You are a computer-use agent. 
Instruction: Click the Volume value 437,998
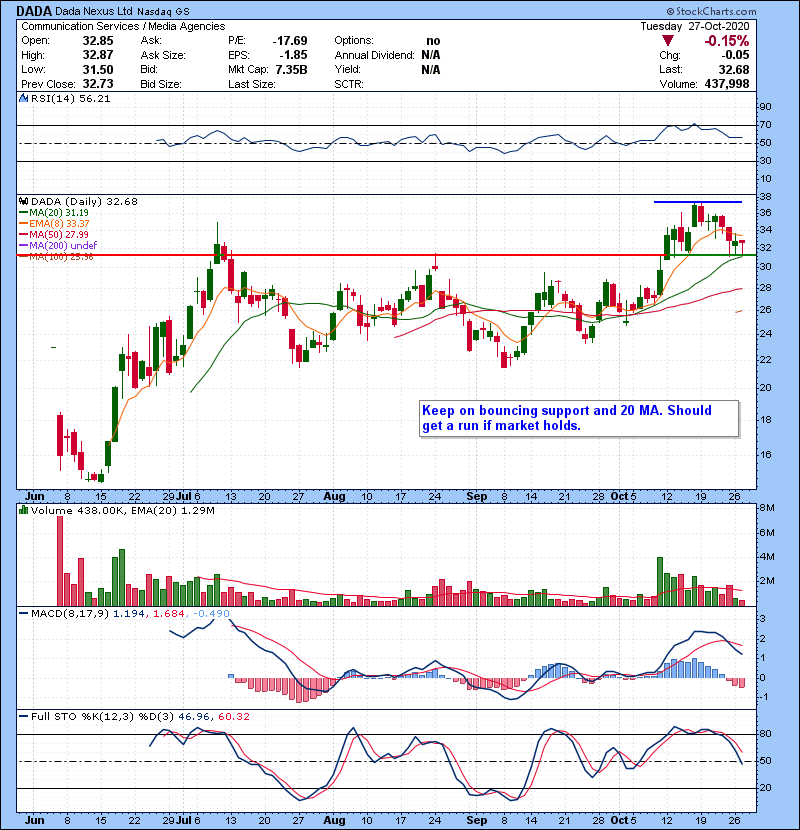pyautogui.click(x=727, y=84)
